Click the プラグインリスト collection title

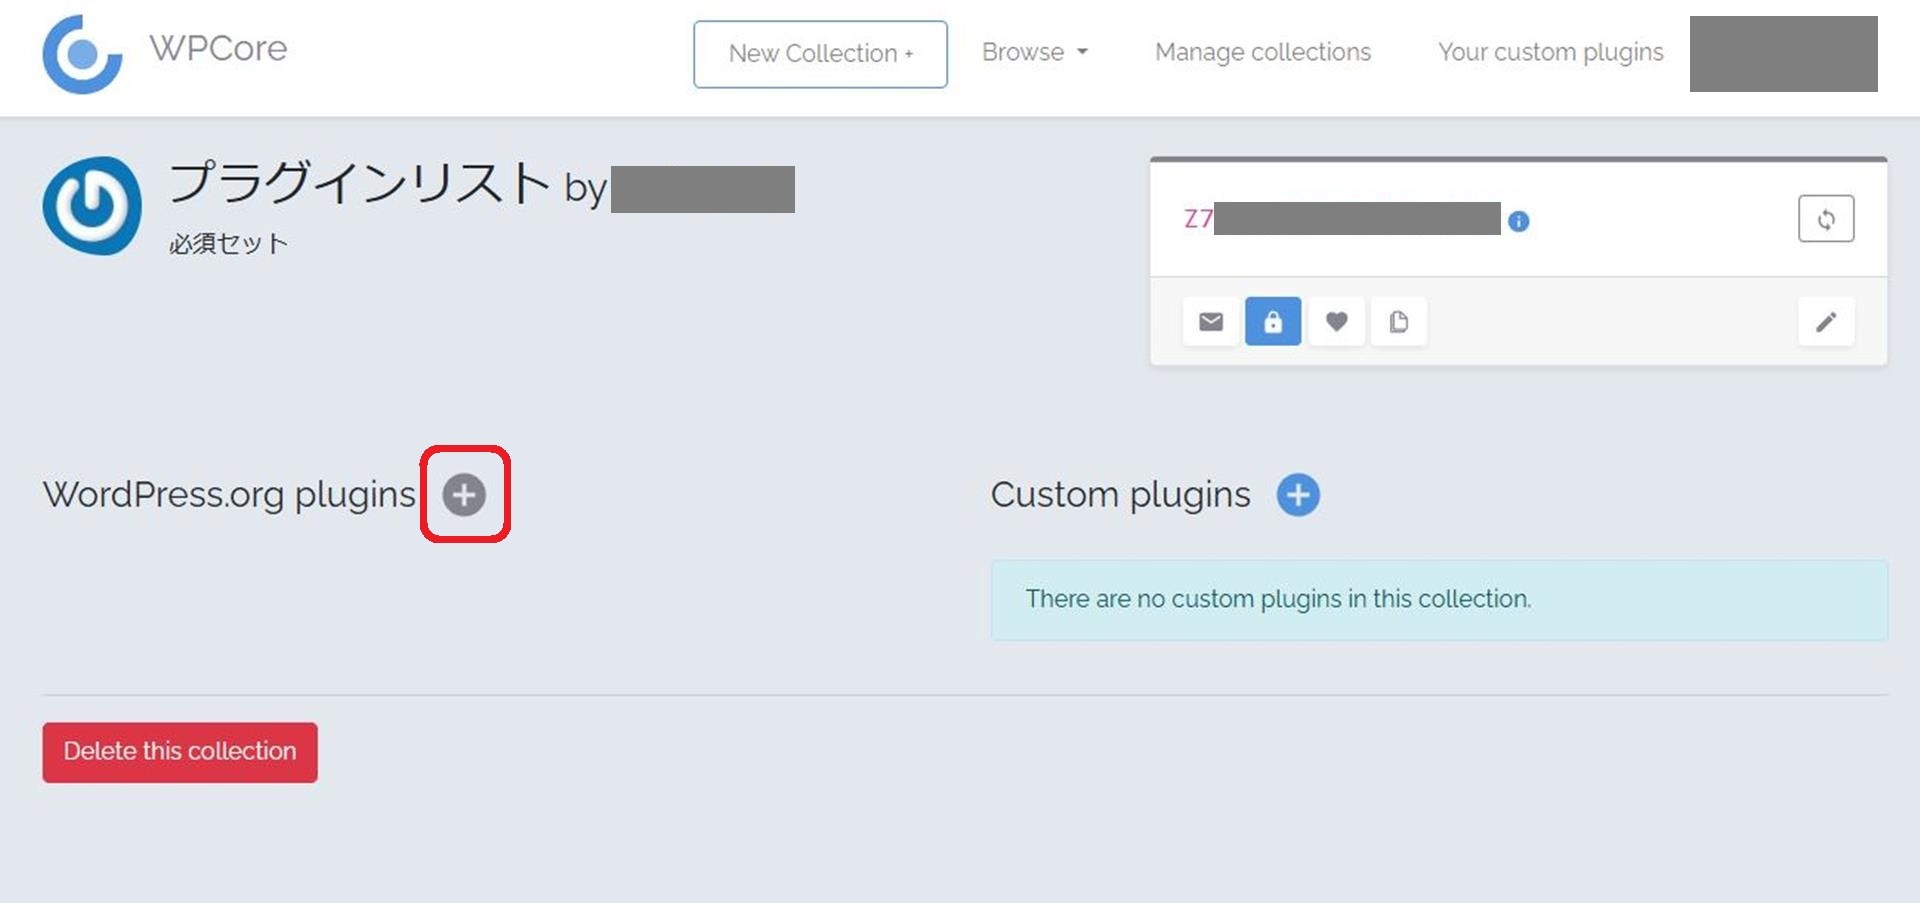point(360,184)
